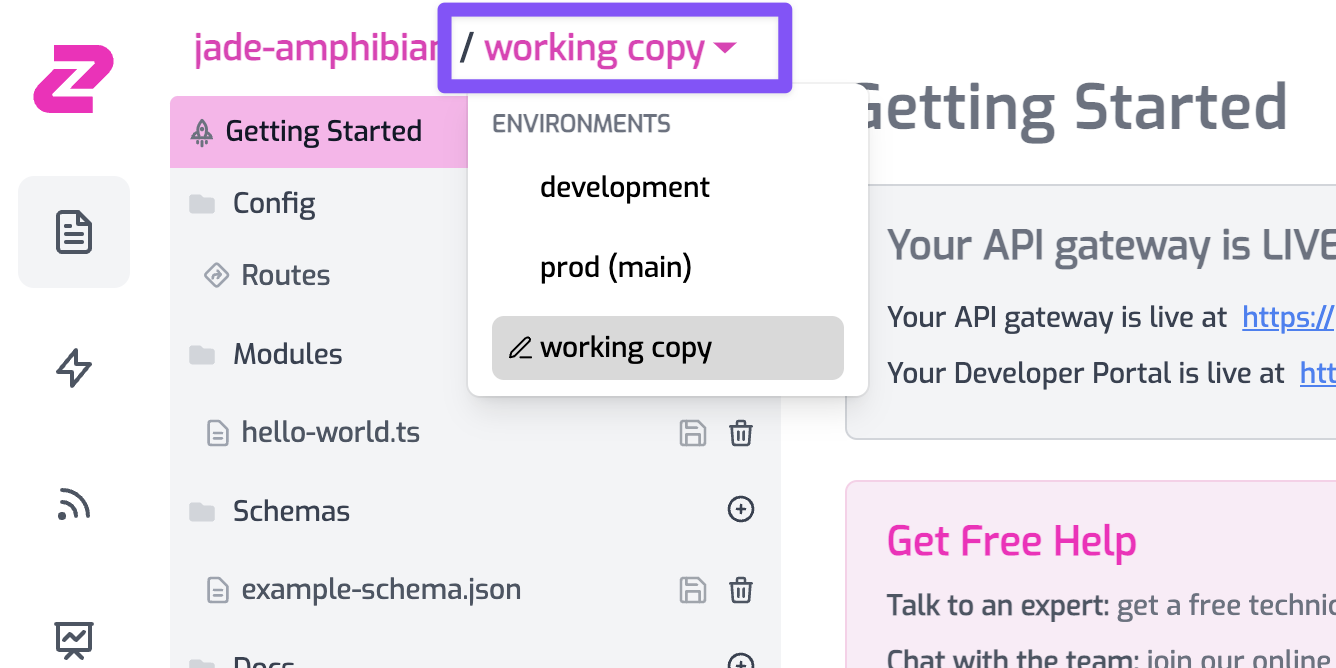1336x668 pixels.
Task: Delete hello-world.ts using trash icon
Action: (741, 433)
